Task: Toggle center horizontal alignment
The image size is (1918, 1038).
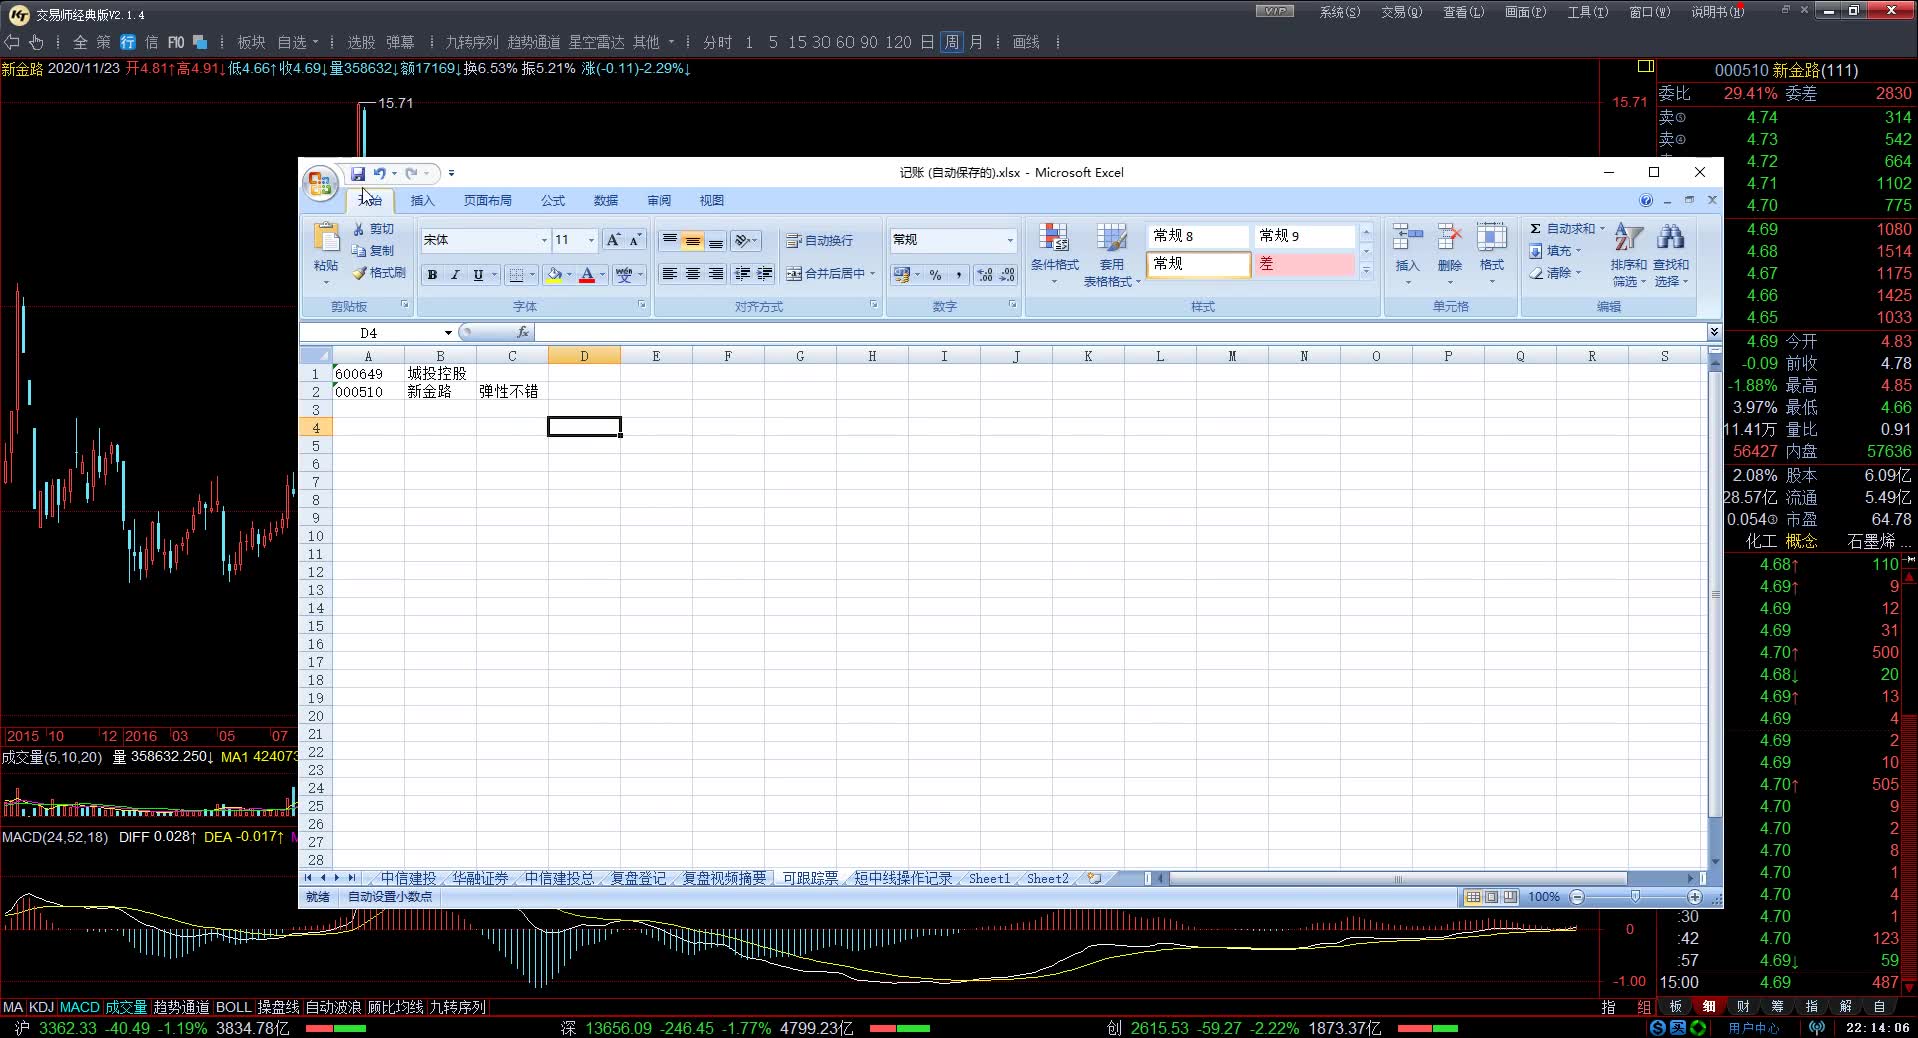Action: [692, 274]
